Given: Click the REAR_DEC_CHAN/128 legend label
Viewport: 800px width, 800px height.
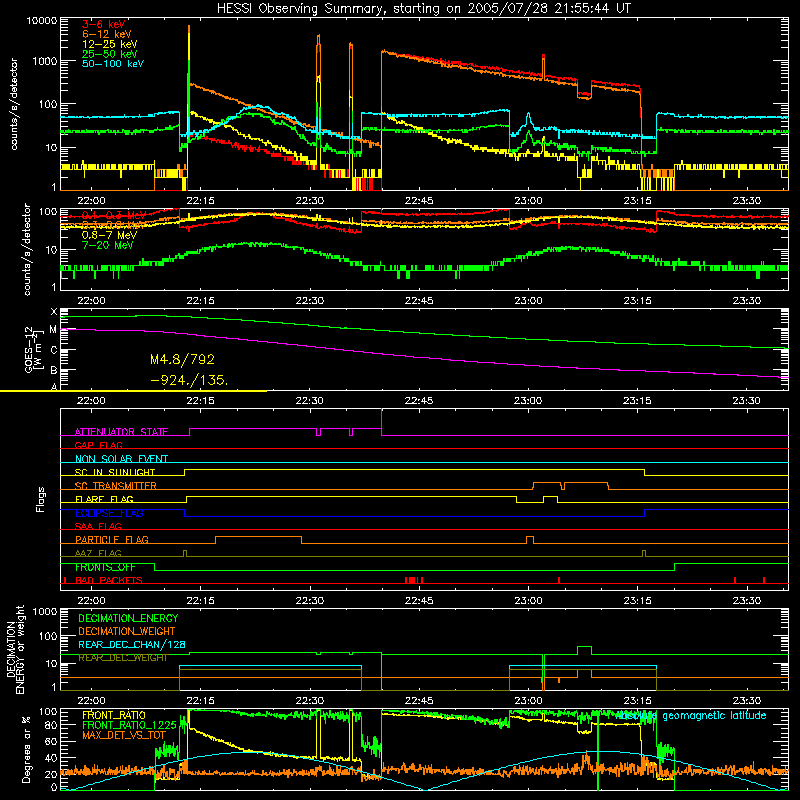Looking at the screenshot, I should point(132,645).
